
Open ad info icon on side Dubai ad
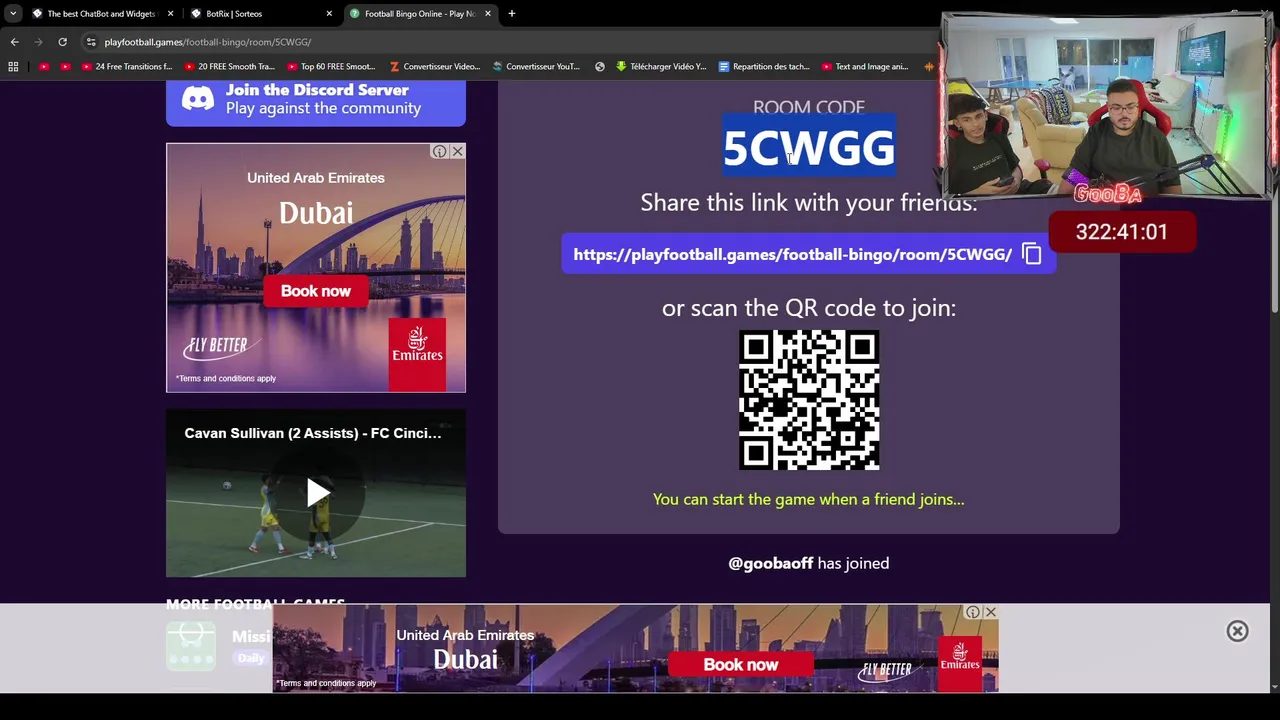pos(439,152)
